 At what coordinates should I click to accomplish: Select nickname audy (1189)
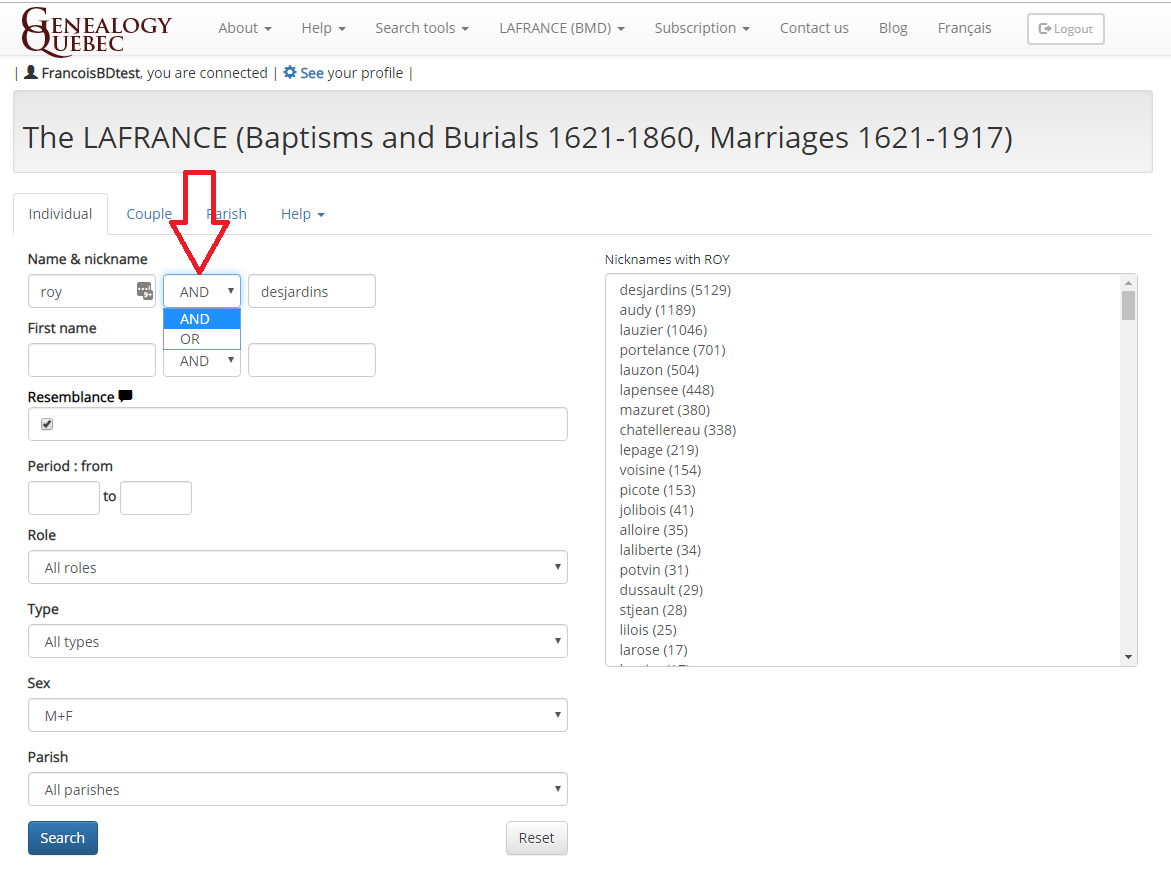coord(657,310)
